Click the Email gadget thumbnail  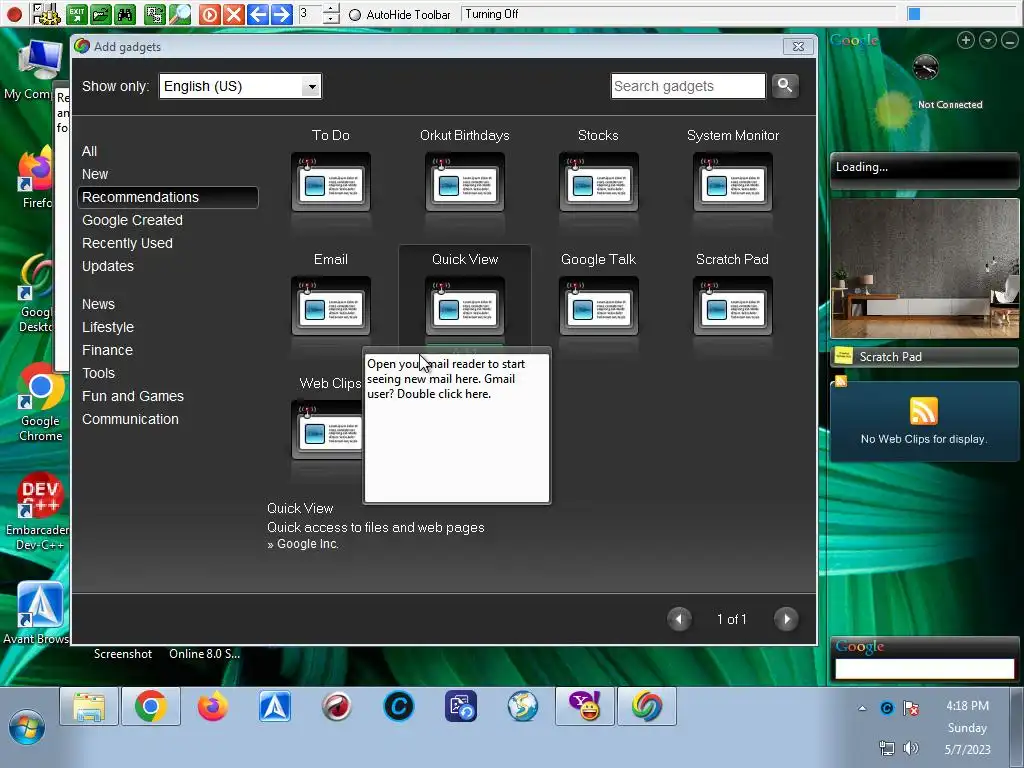[x=330, y=306]
